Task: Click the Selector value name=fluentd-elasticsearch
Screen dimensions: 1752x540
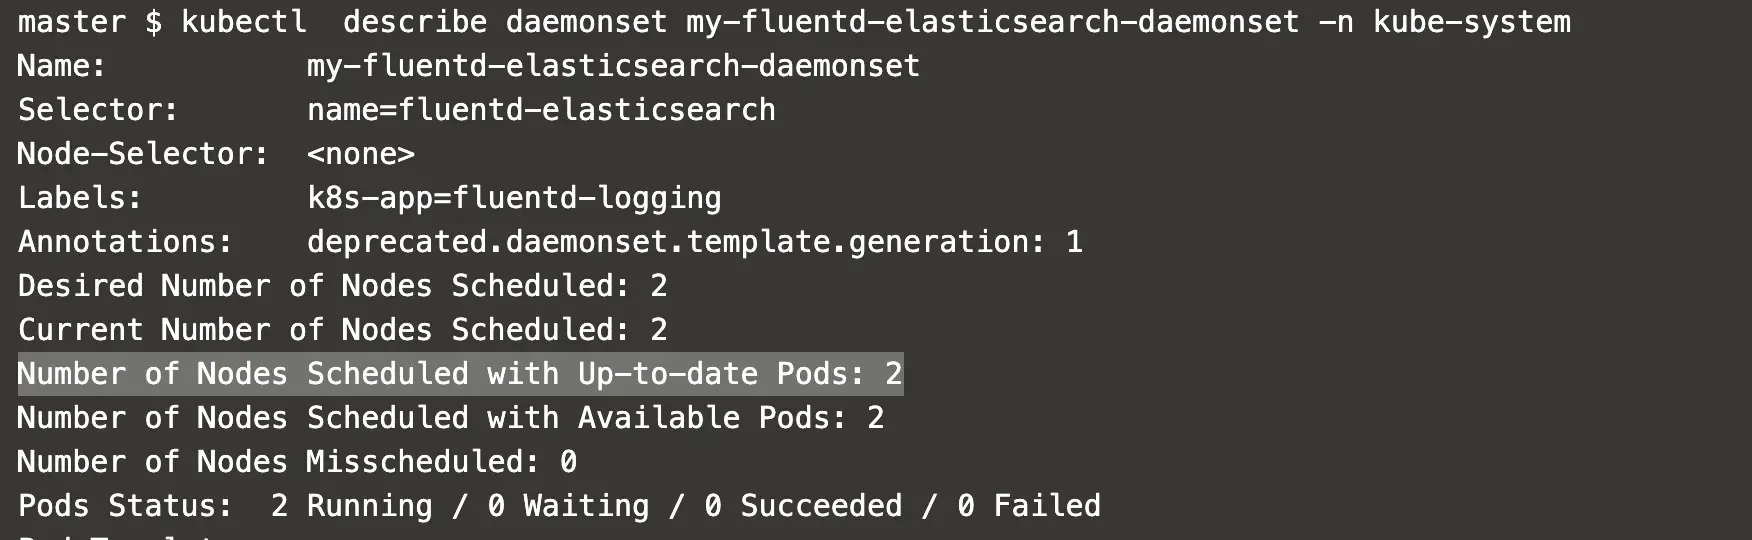Action: pyautogui.click(x=541, y=110)
